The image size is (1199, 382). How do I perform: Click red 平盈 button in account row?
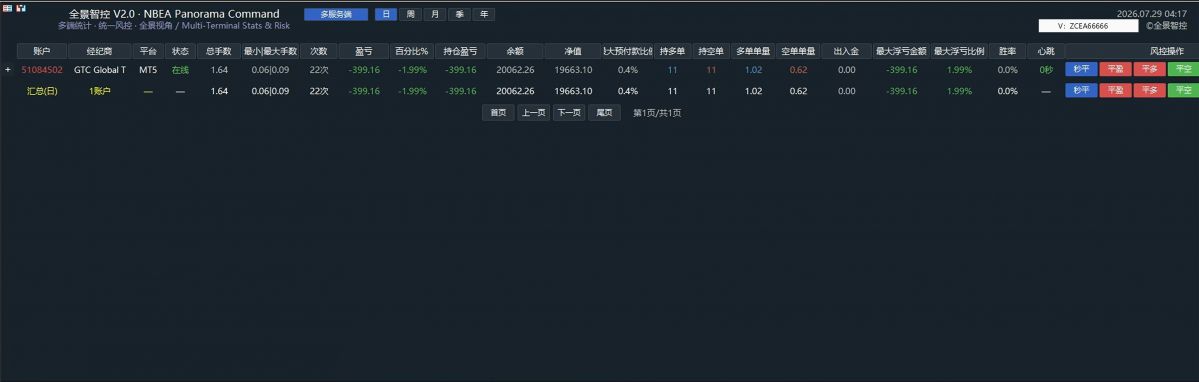pyautogui.click(x=1115, y=70)
